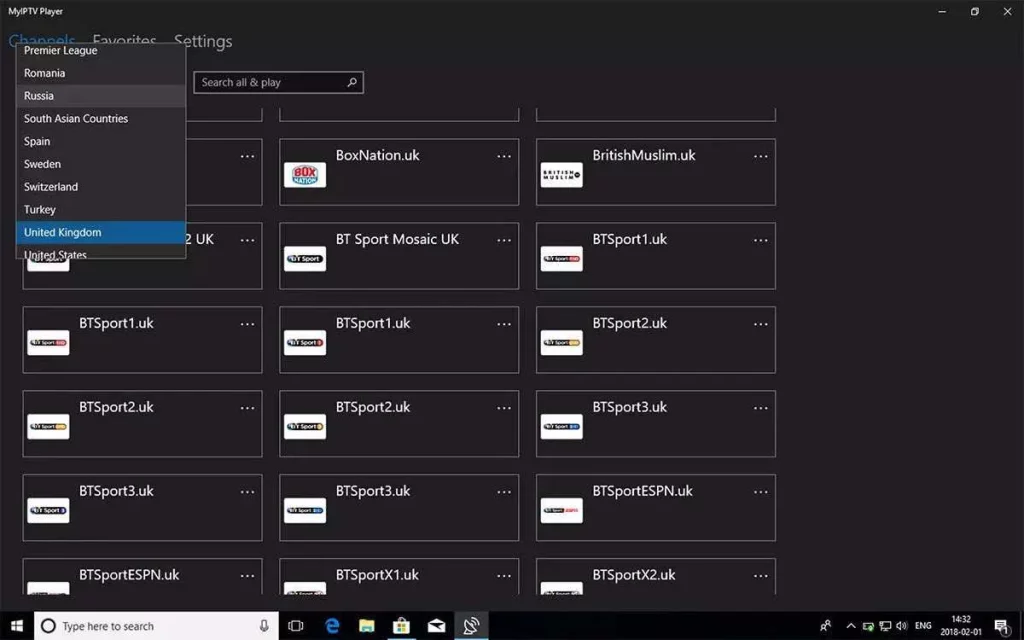The image size is (1024, 640).
Task: Select the BritishMuslim.uk channel logo
Action: (x=562, y=172)
